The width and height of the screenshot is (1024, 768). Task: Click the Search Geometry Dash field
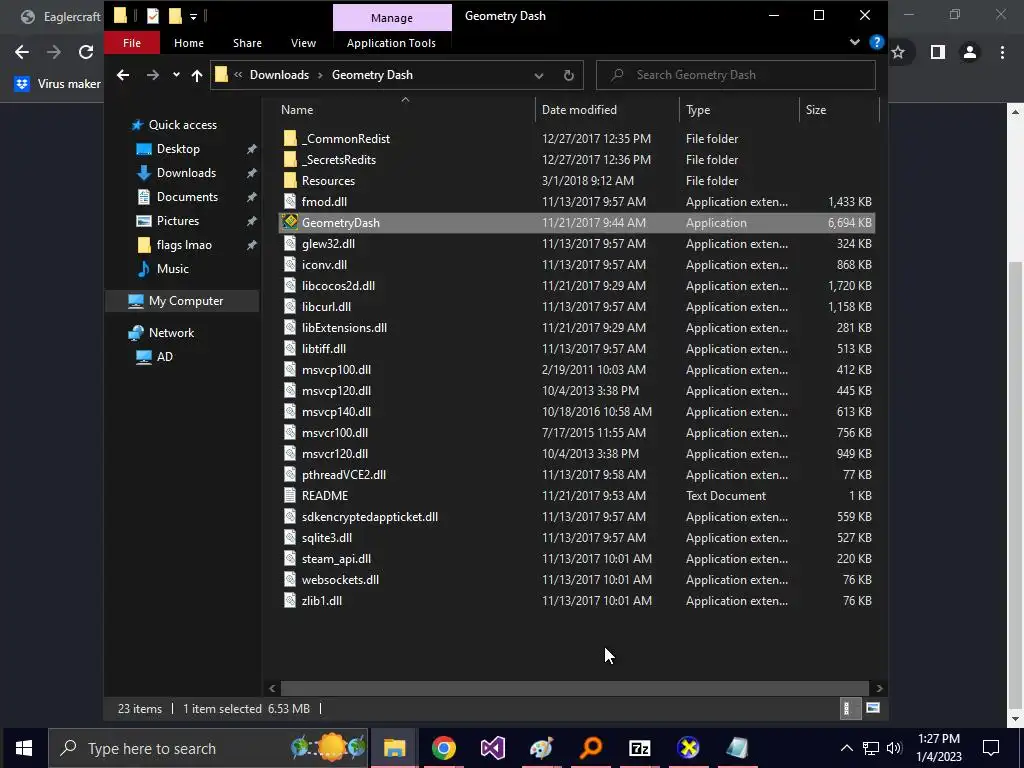[735, 75]
